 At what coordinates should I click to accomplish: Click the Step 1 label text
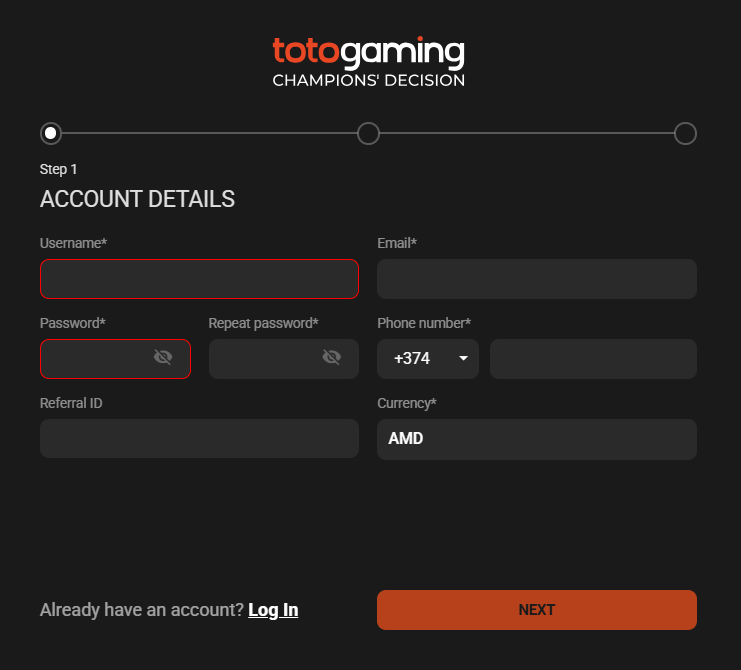coord(59,169)
